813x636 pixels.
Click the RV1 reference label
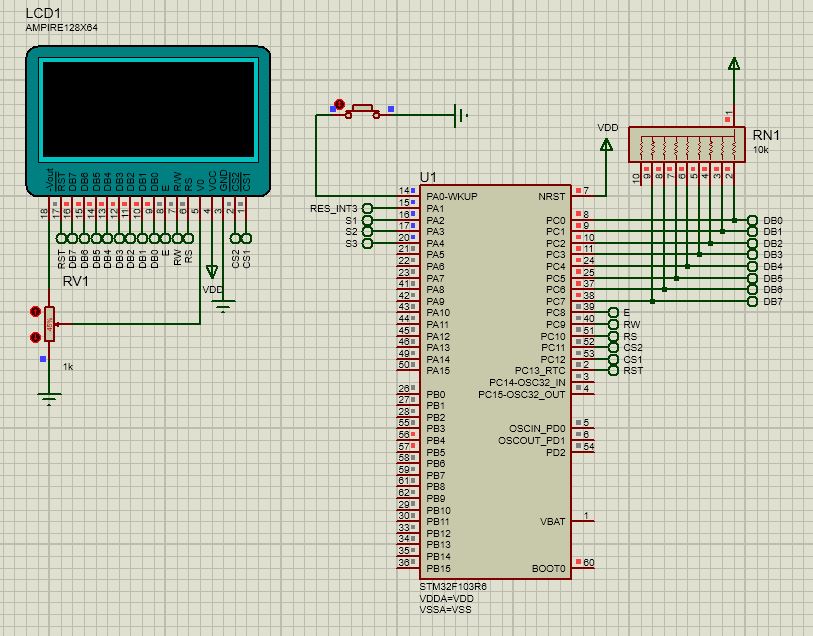tap(76, 281)
